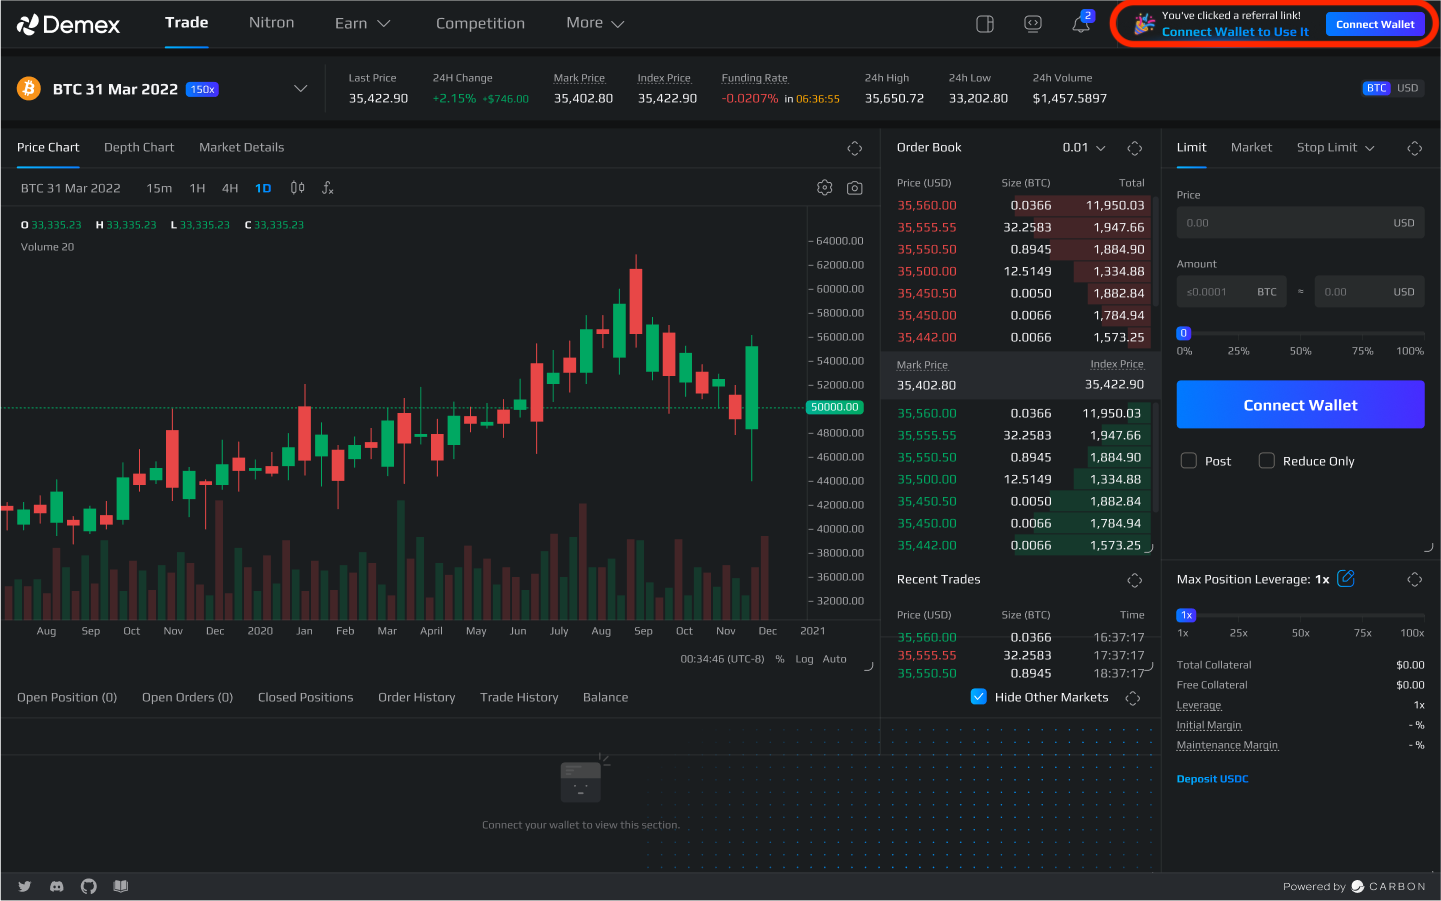Screen dimensions: 1441x901
Task: Open the GitHub icon in footer
Action: click(x=89, y=886)
